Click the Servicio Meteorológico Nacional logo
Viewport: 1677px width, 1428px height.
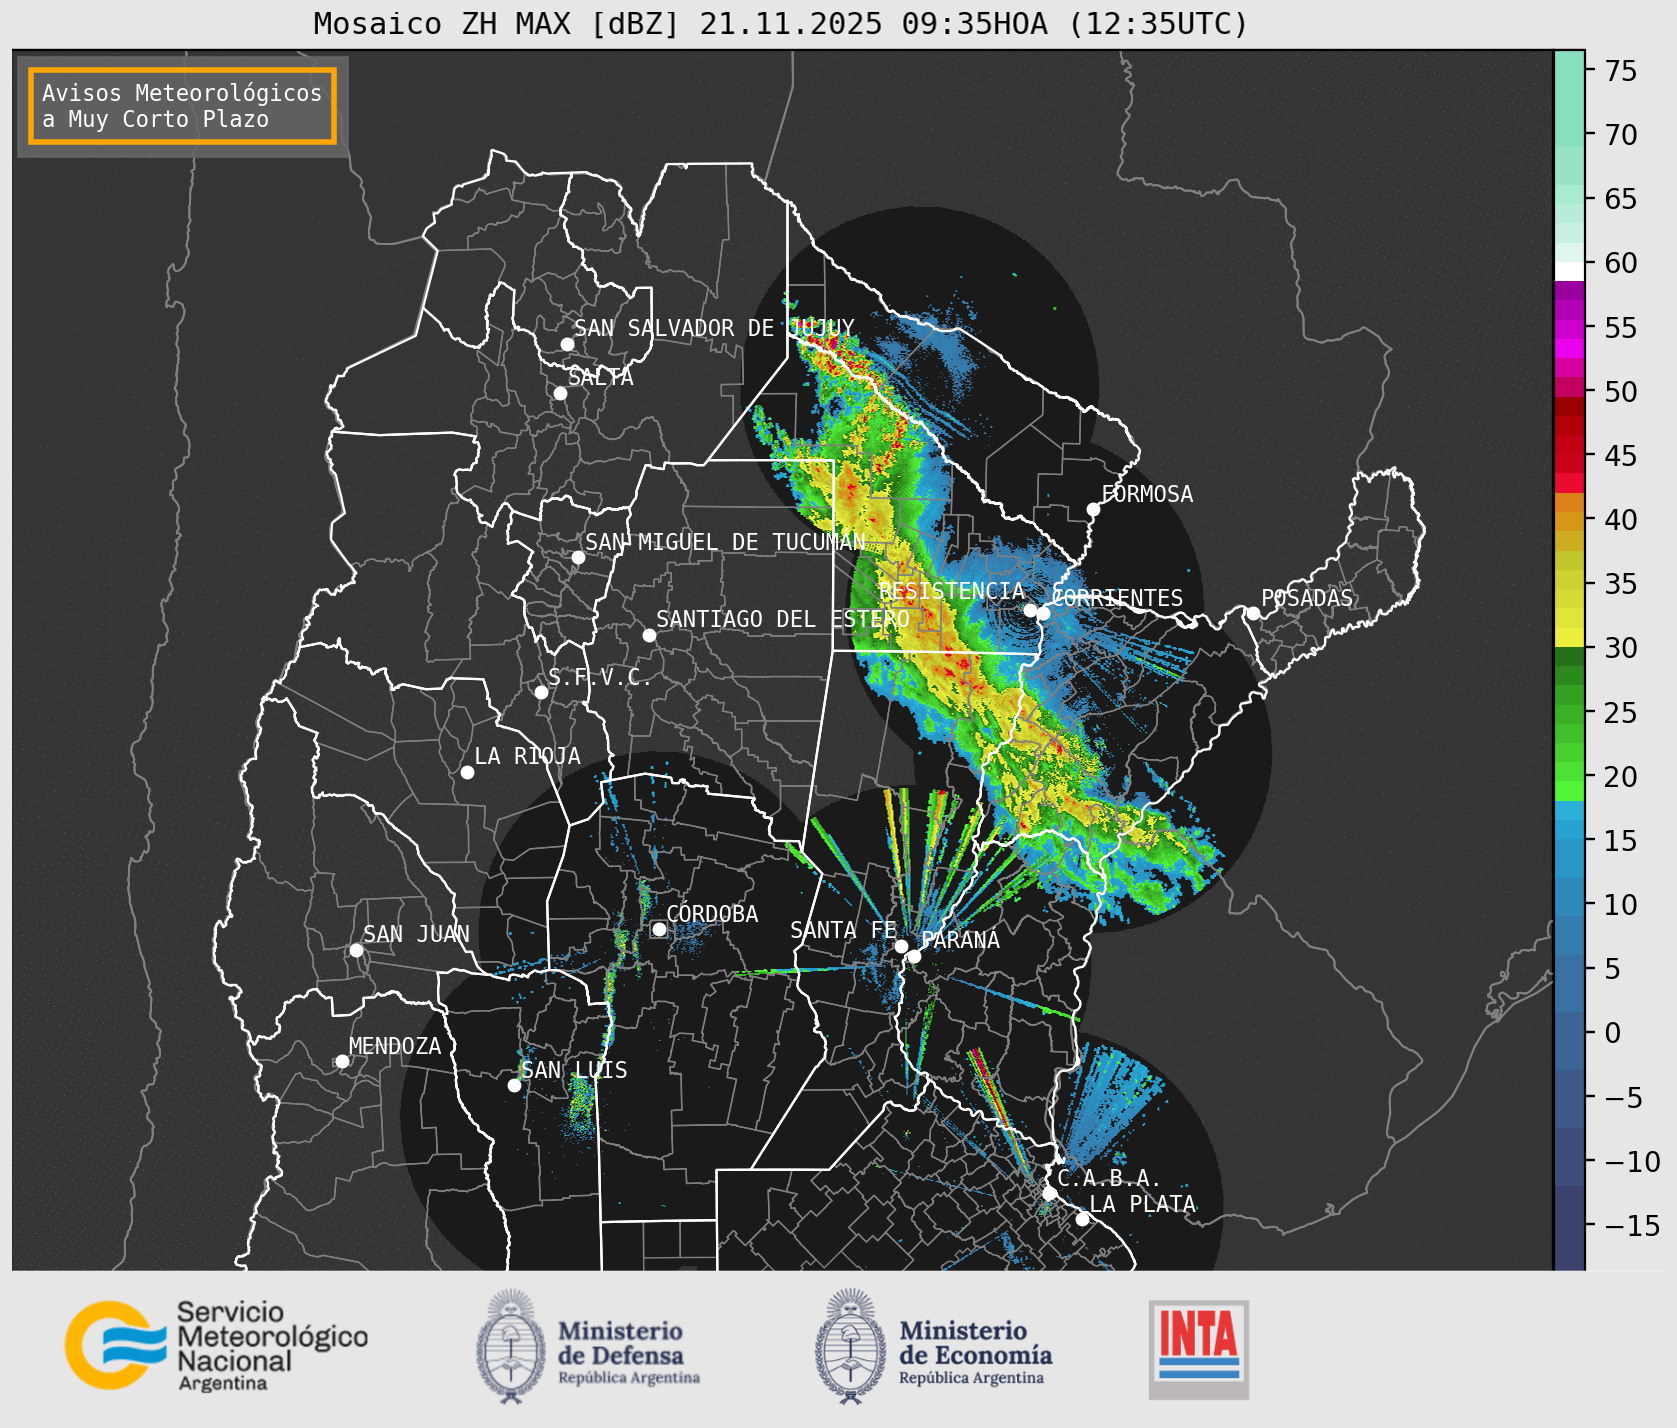[x=217, y=1345]
